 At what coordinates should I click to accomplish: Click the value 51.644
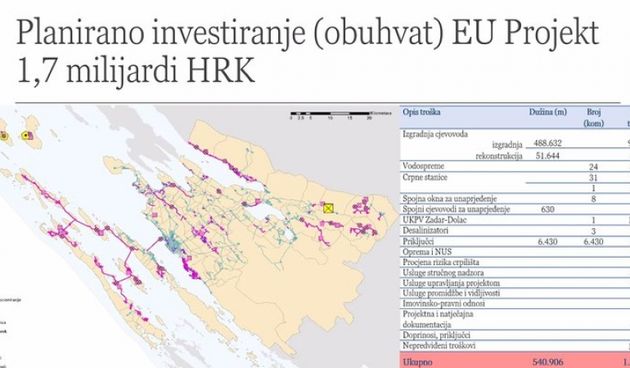[548, 155]
